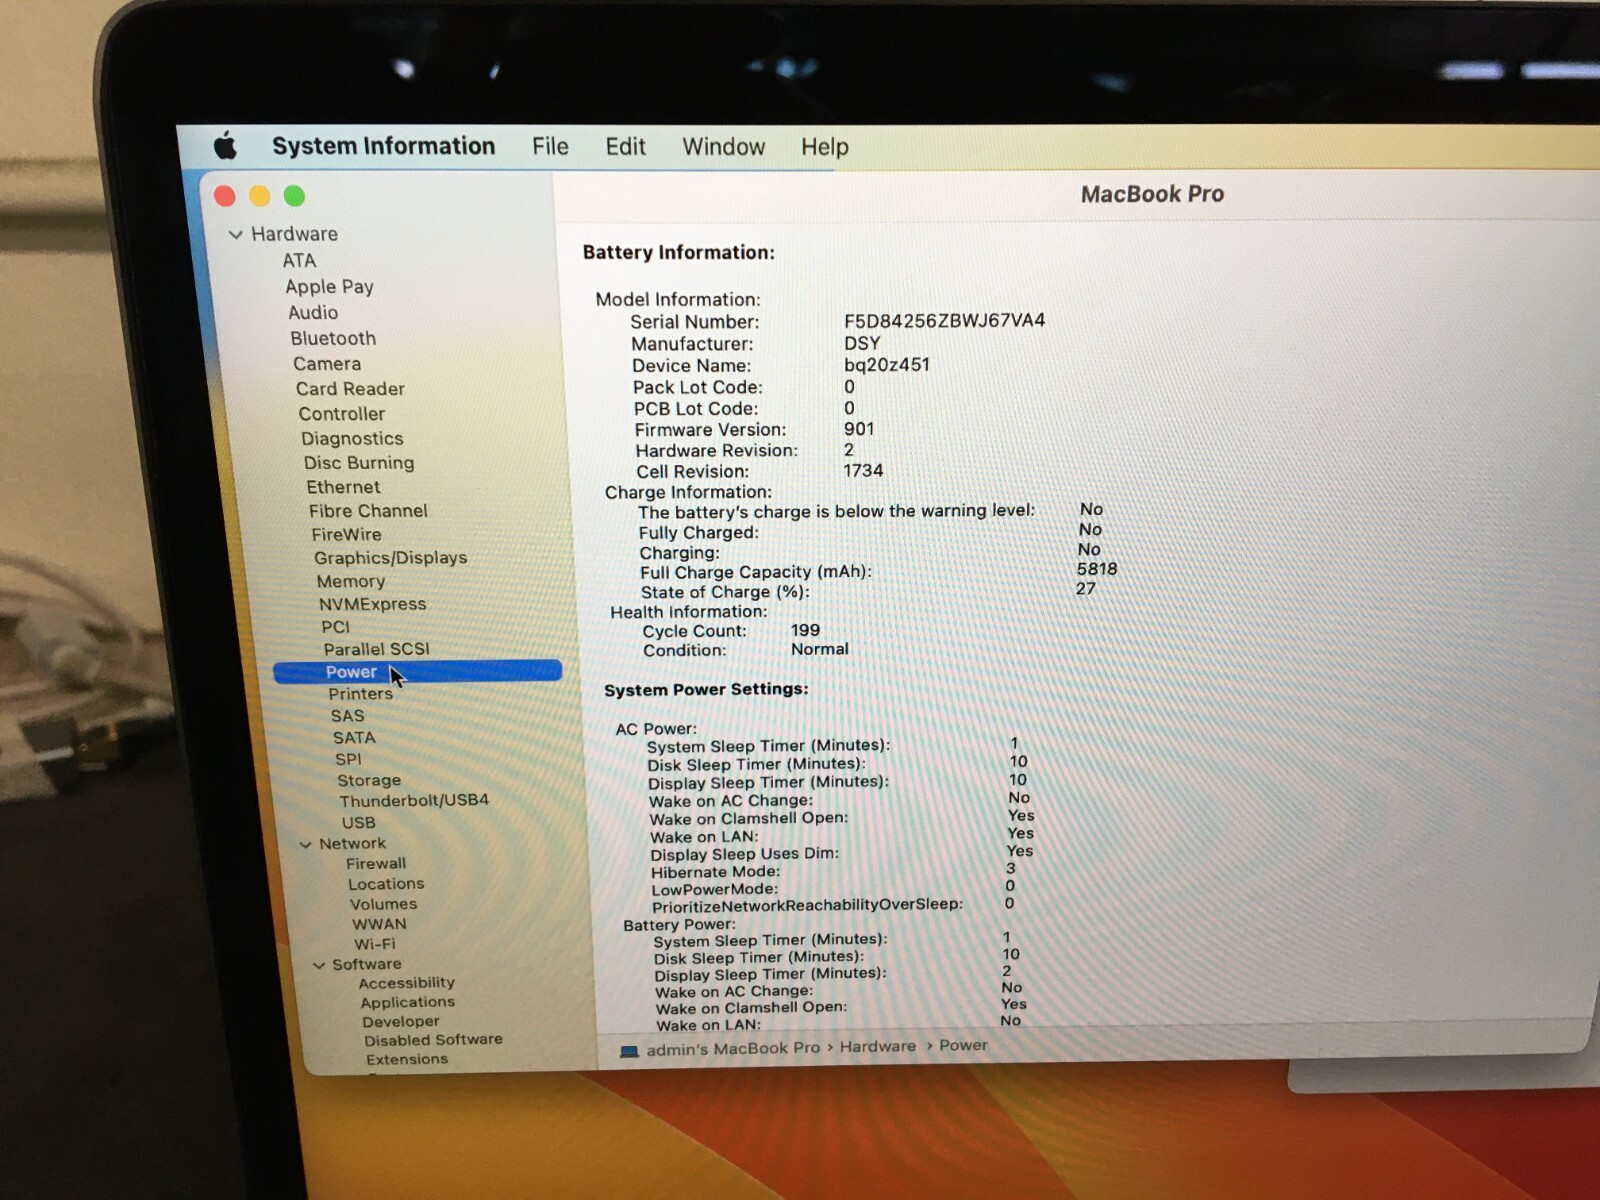Select Diagnostics in the sidebar
The width and height of the screenshot is (1600, 1200).
tap(352, 439)
